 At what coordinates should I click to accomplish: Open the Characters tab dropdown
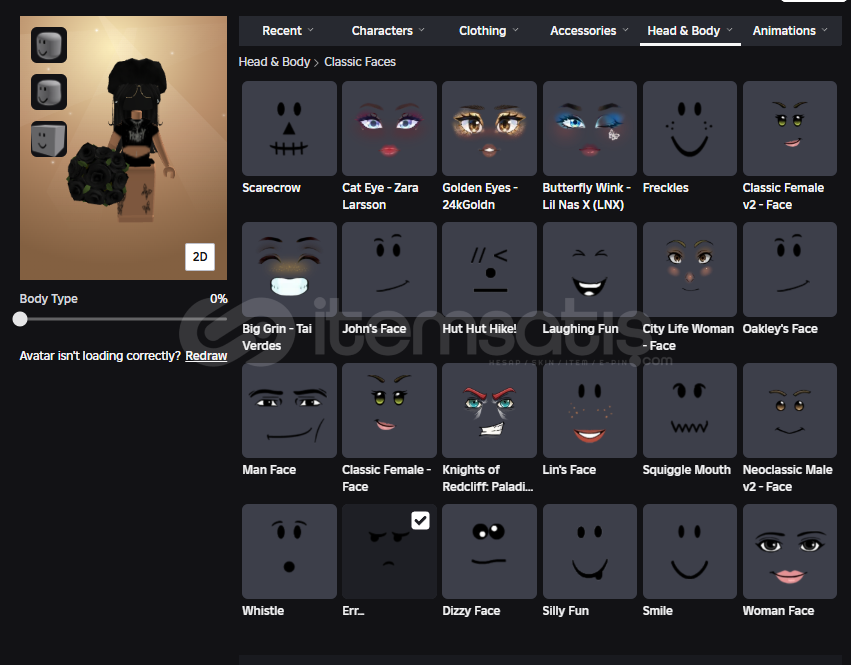click(x=388, y=30)
